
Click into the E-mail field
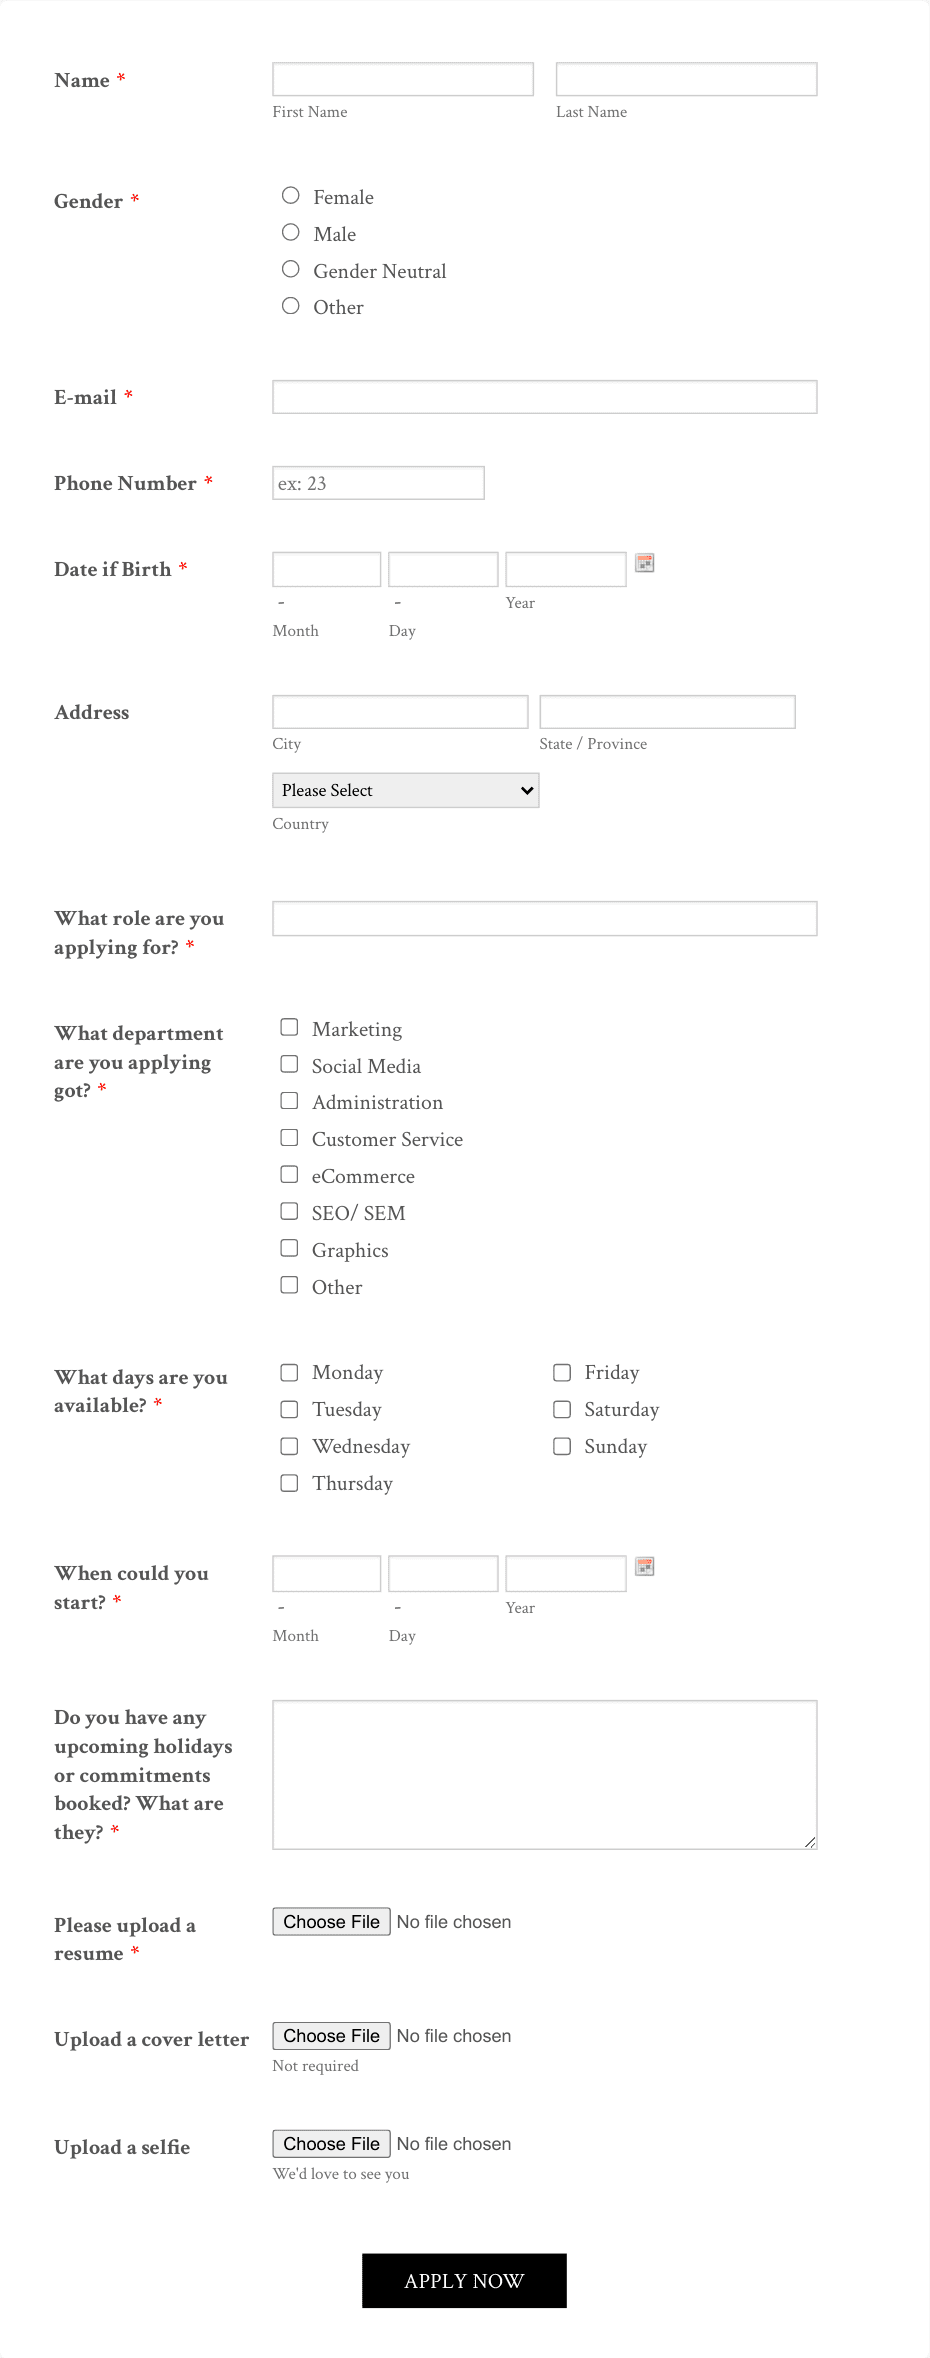(x=544, y=397)
